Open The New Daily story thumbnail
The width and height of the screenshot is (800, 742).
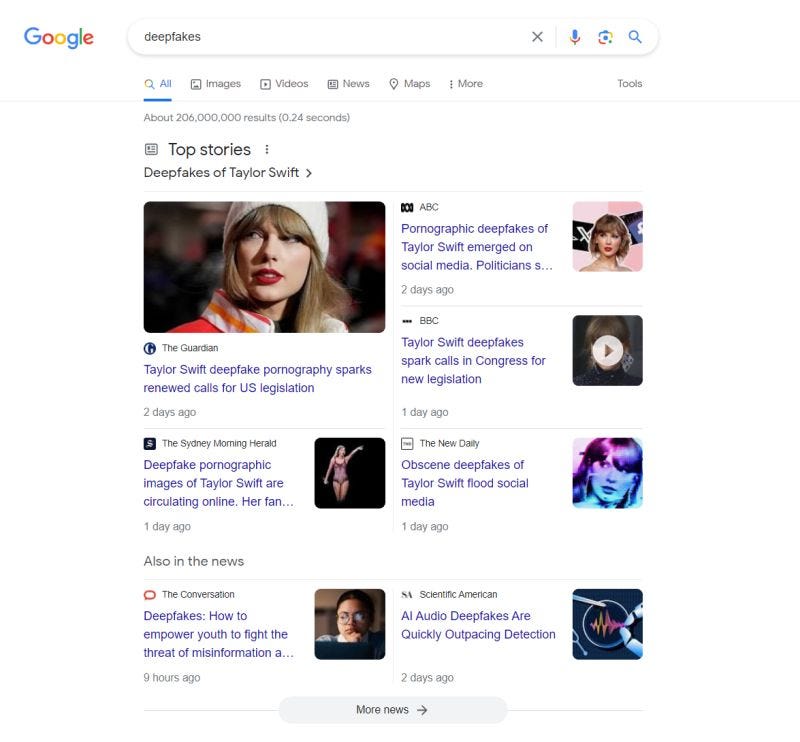point(607,473)
